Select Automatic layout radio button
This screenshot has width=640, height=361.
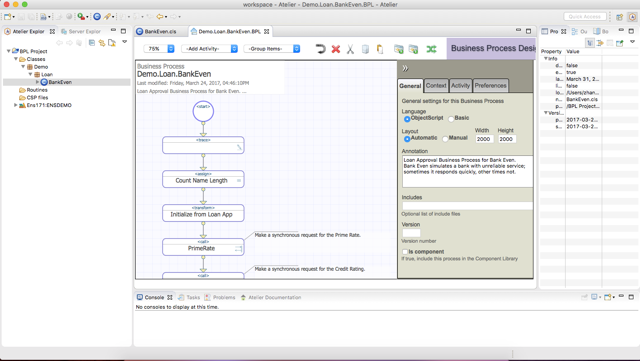(x=407, y=139)
